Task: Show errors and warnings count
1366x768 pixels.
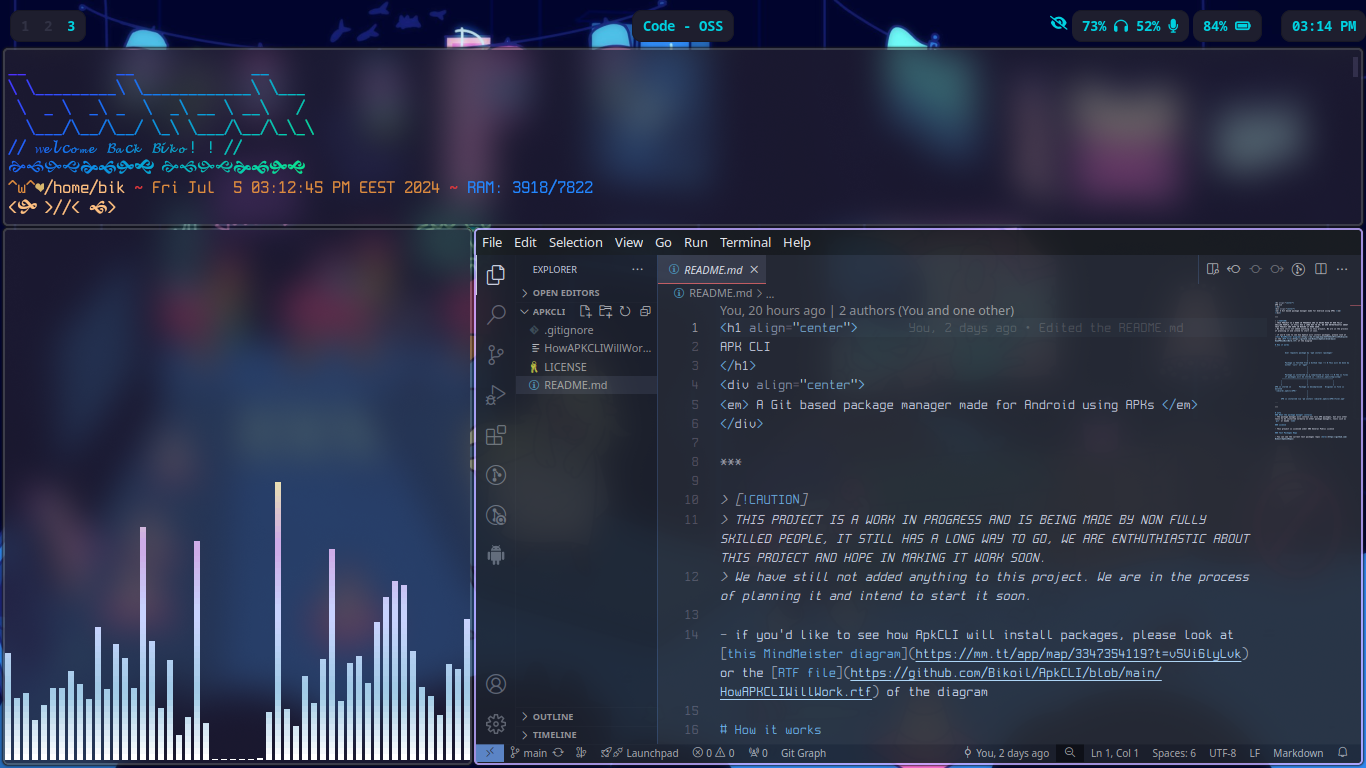Action: tap(714, 753)
